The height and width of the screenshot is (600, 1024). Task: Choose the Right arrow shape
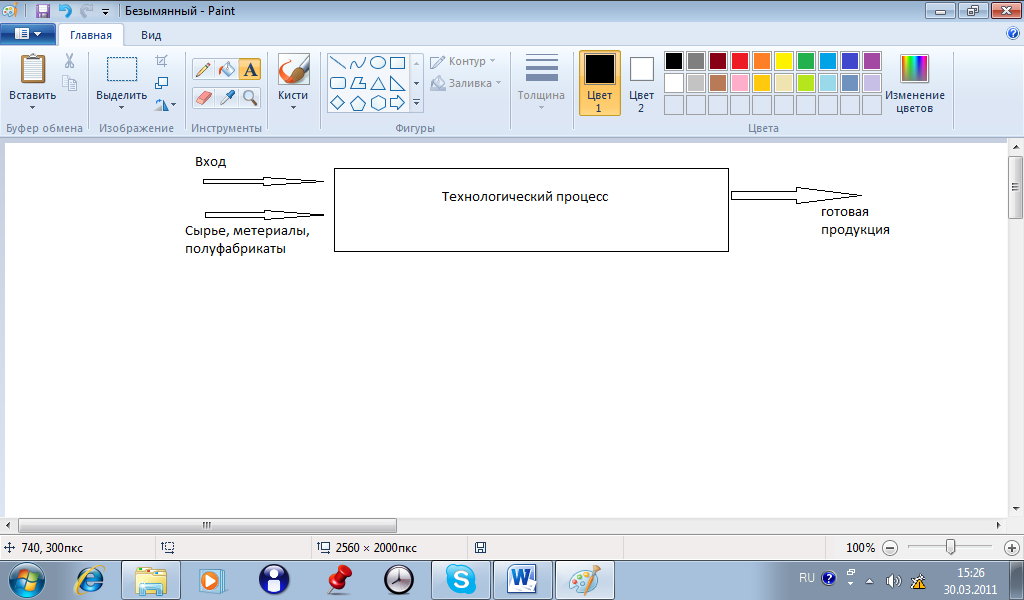[x=397, y=103]
